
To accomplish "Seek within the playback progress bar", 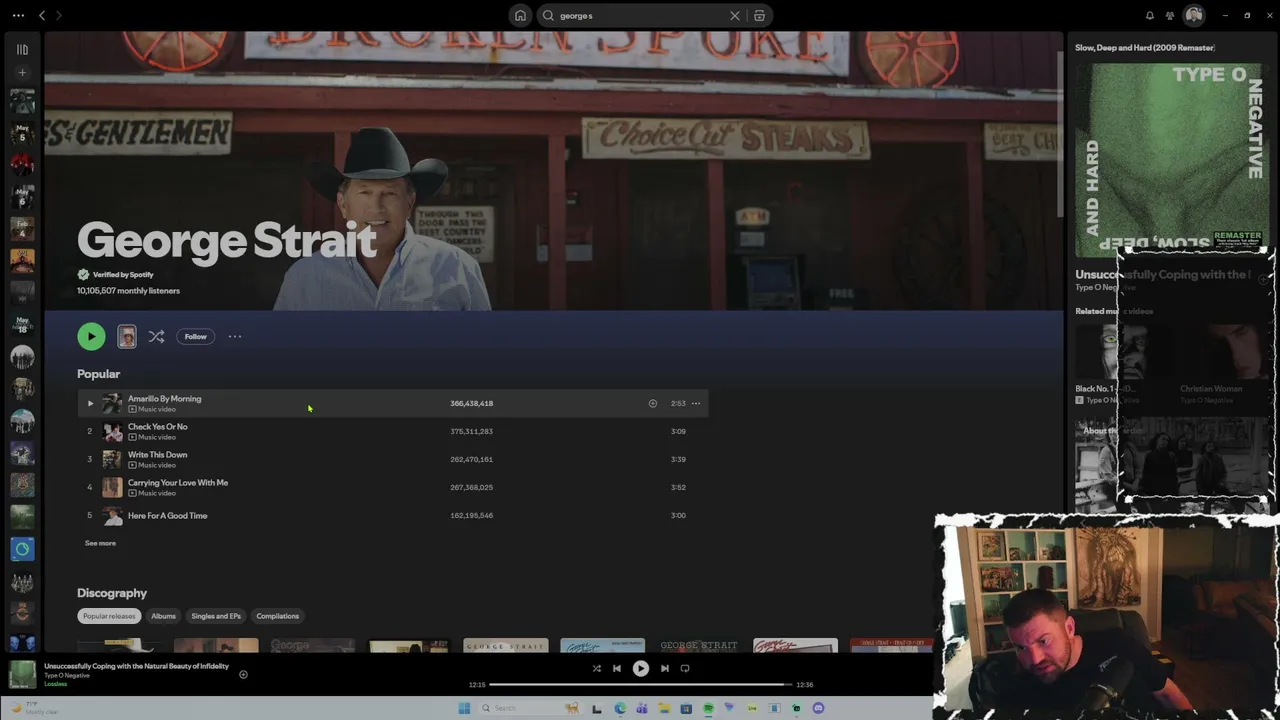I will click(x=640, y=685).
